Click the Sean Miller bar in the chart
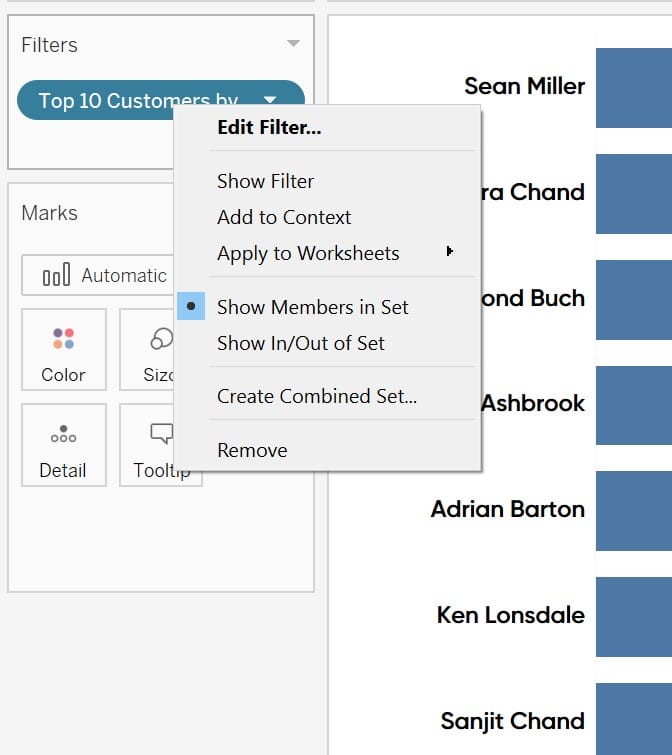The image size is (672, 755). tap(633, 88)
